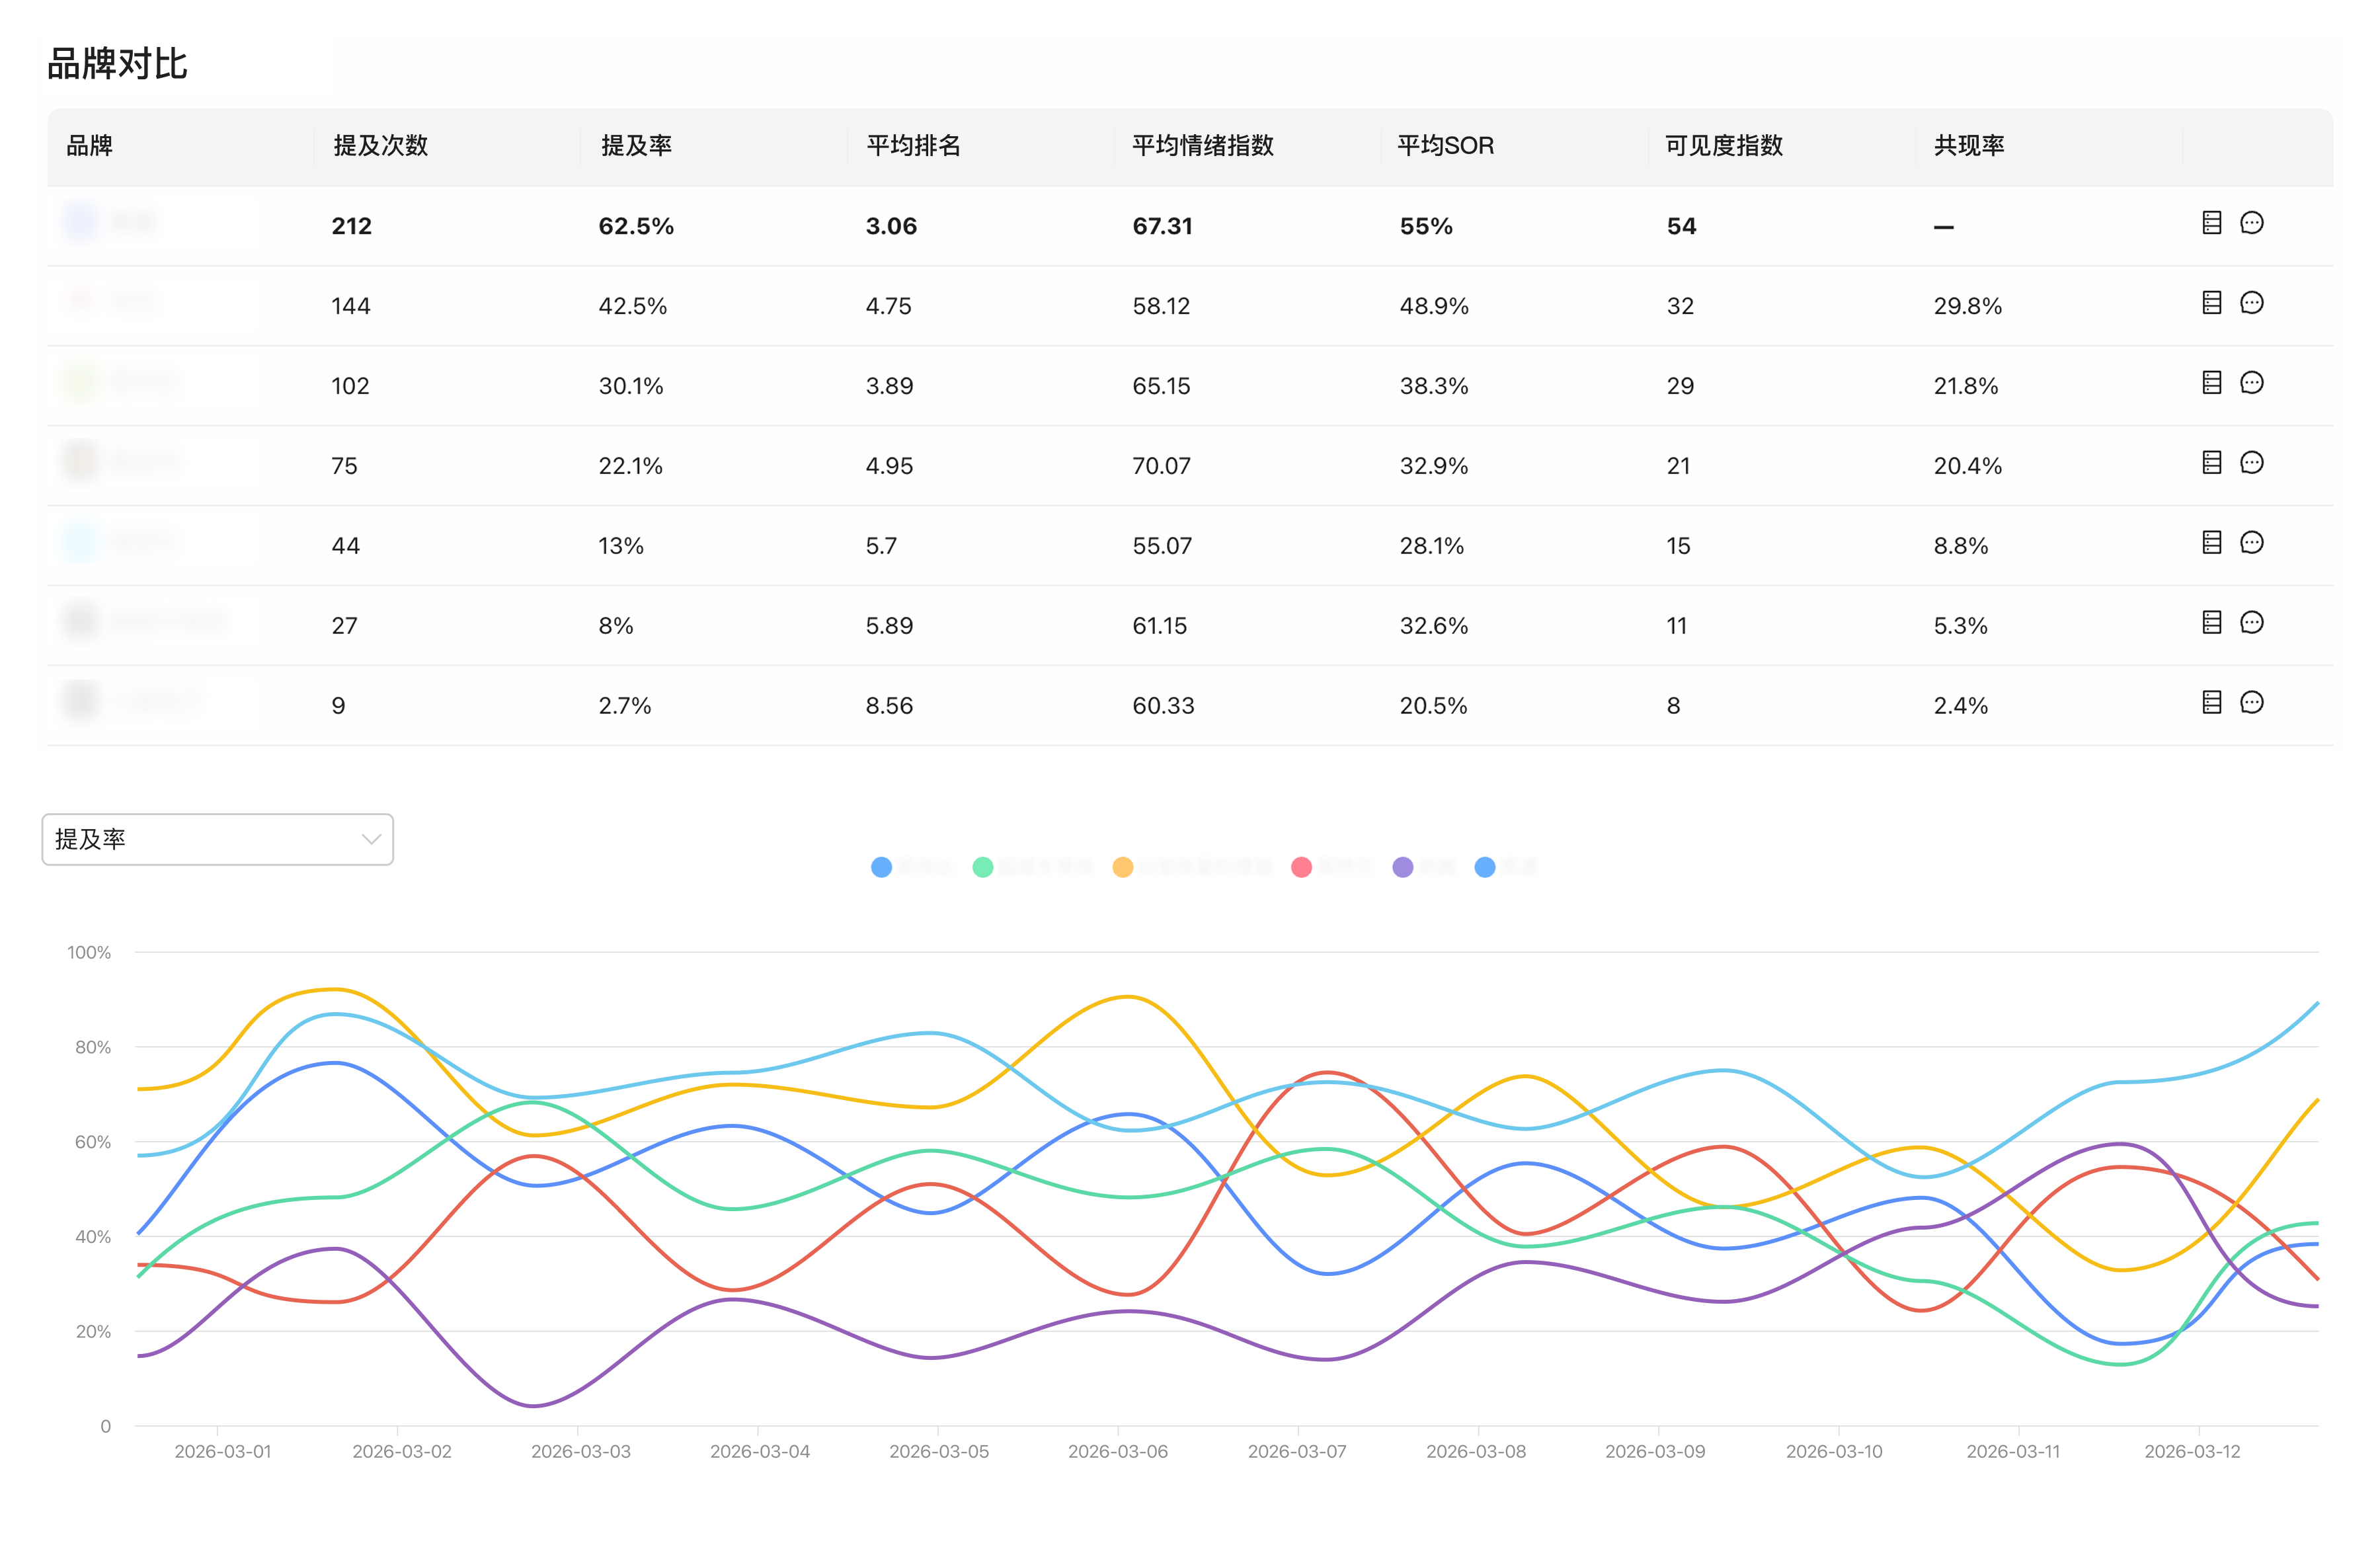Open detail list icon in 75 mentions row

[x=2211, y=463]
